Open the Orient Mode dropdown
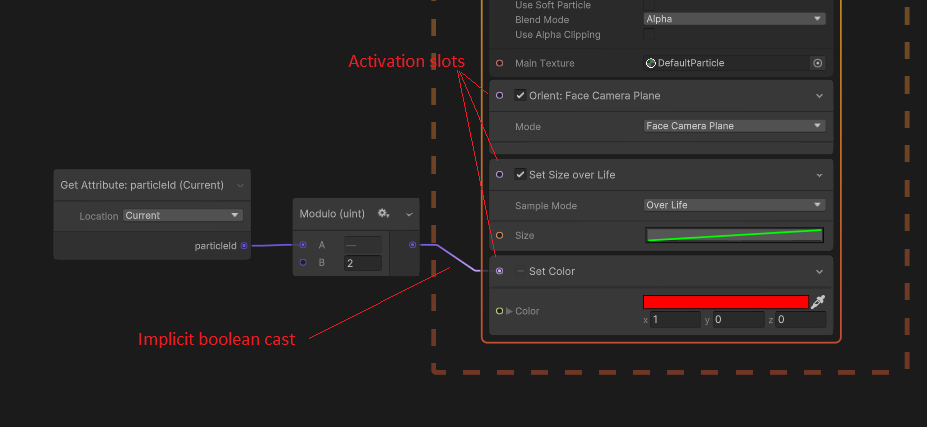 (x=734, y=126)
